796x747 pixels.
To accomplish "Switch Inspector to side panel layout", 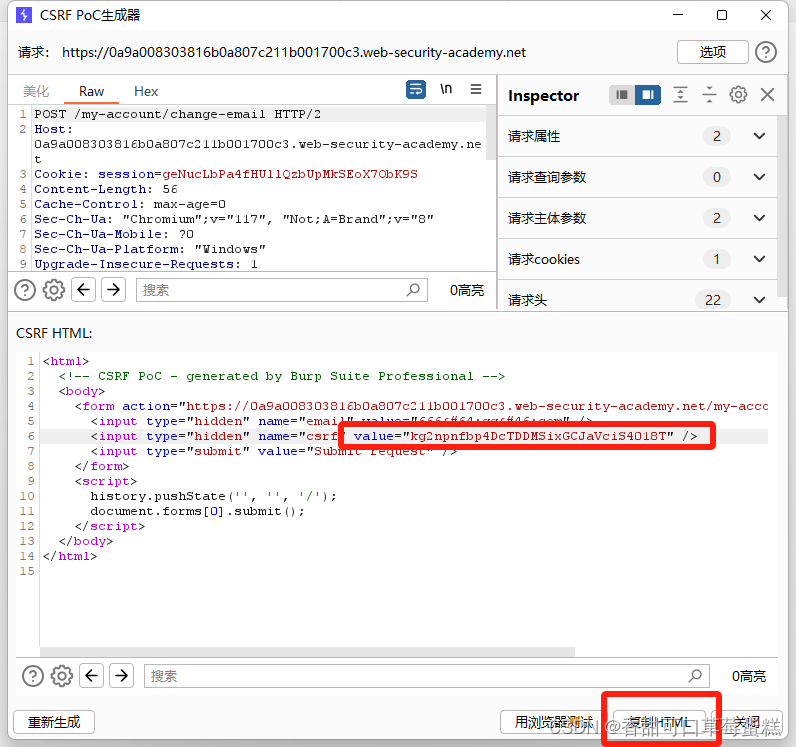I will [648, 94].
